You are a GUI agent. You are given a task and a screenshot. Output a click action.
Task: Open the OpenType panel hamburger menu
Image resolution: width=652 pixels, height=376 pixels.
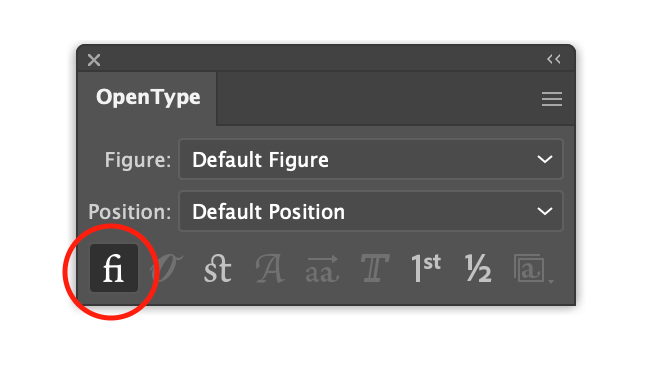pos(552,99)
